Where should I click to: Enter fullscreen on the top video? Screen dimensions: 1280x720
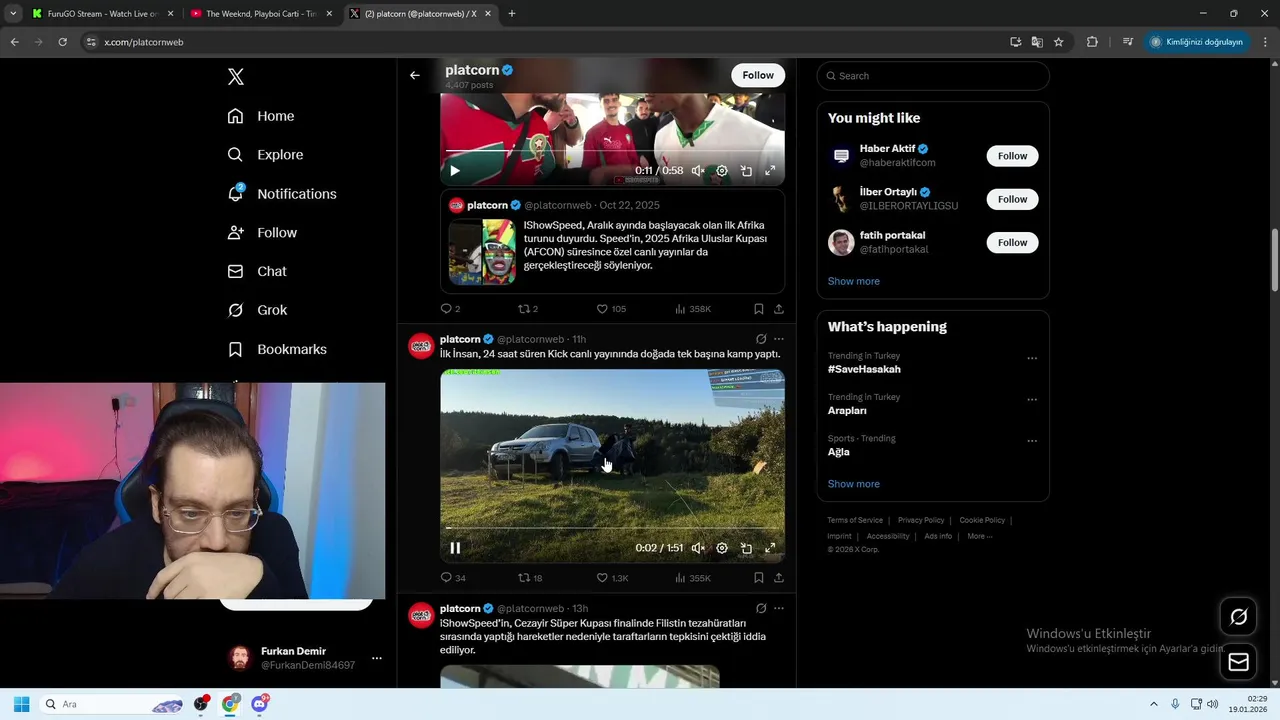pos(770,171)
